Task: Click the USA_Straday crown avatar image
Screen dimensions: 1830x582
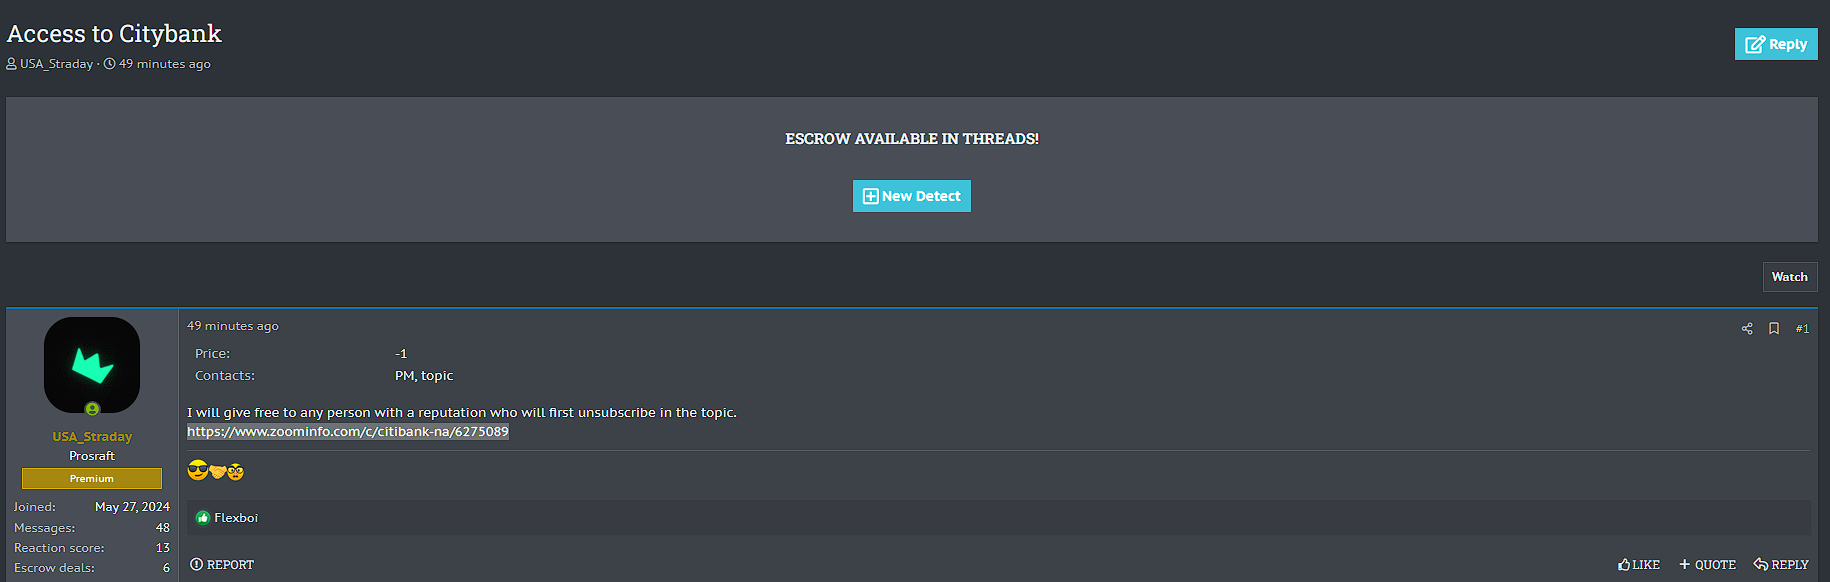Action: [x=92, y=364]
